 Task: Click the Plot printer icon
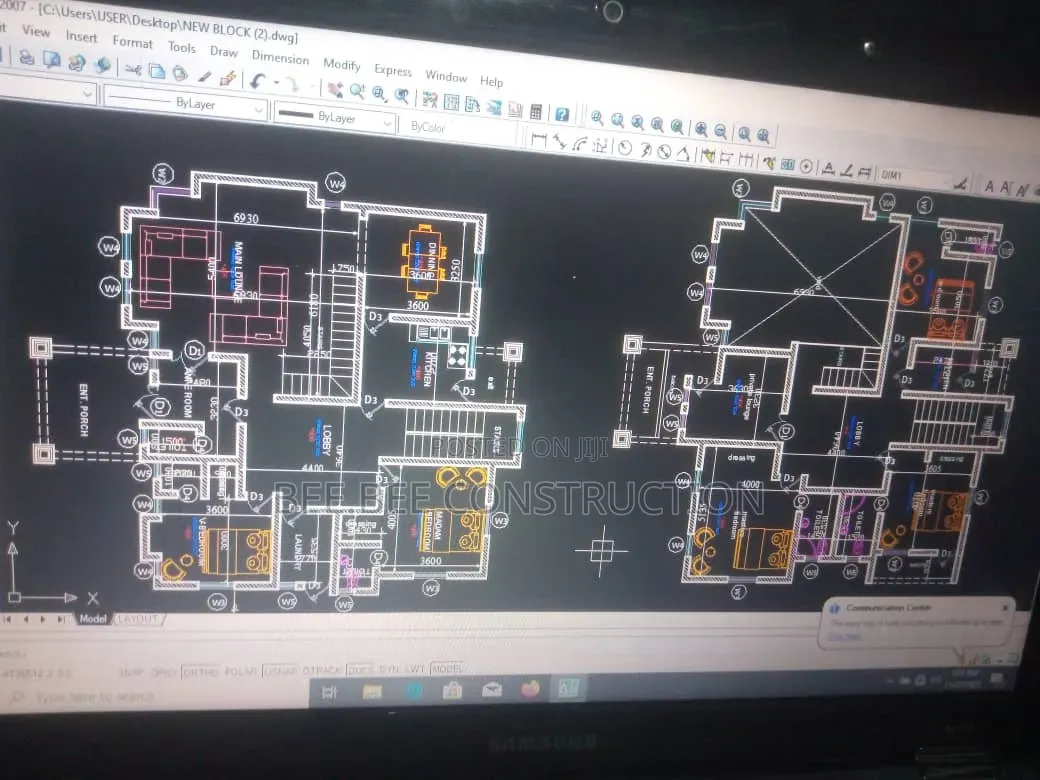point(27,58)
